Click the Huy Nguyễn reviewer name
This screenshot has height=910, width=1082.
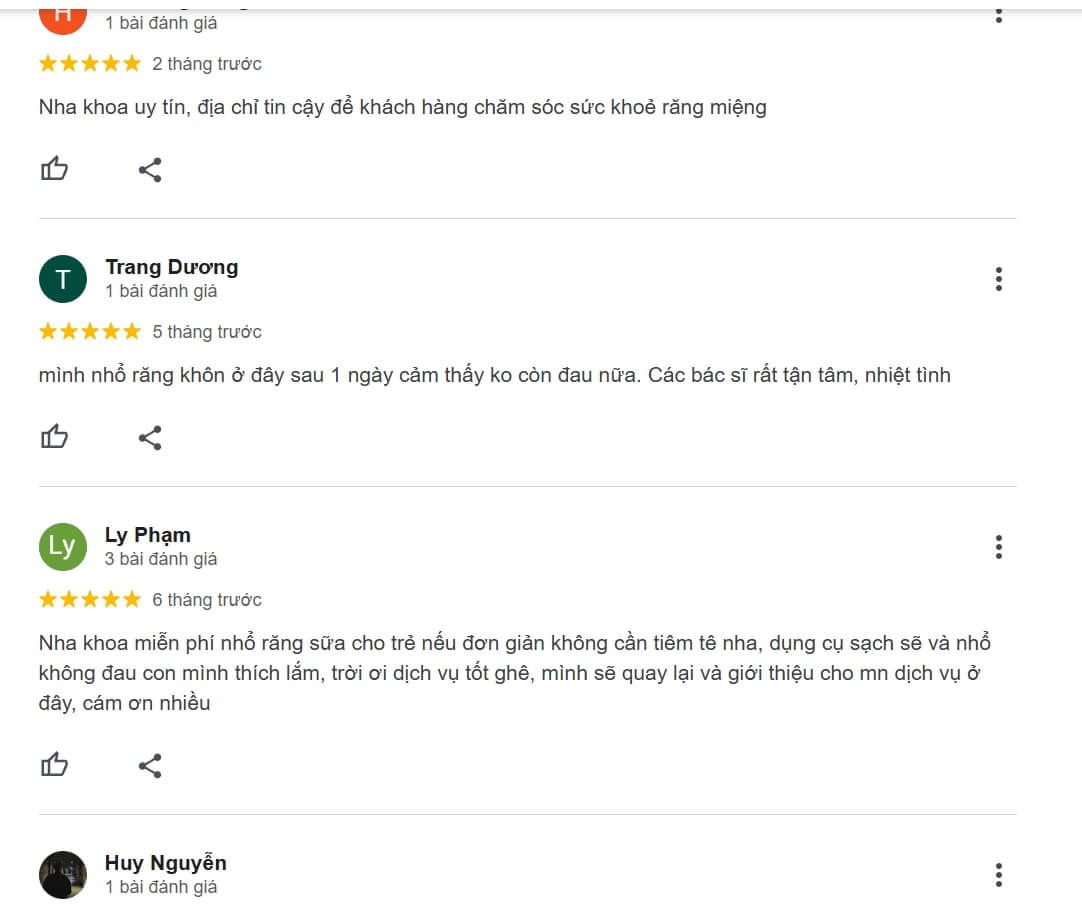pyautogui.click(x=165, y=863)
